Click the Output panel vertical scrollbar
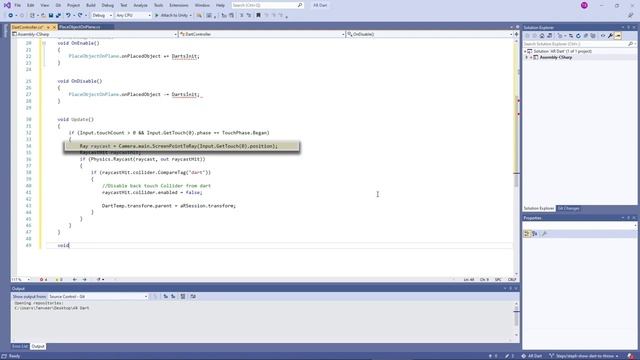 516,318
